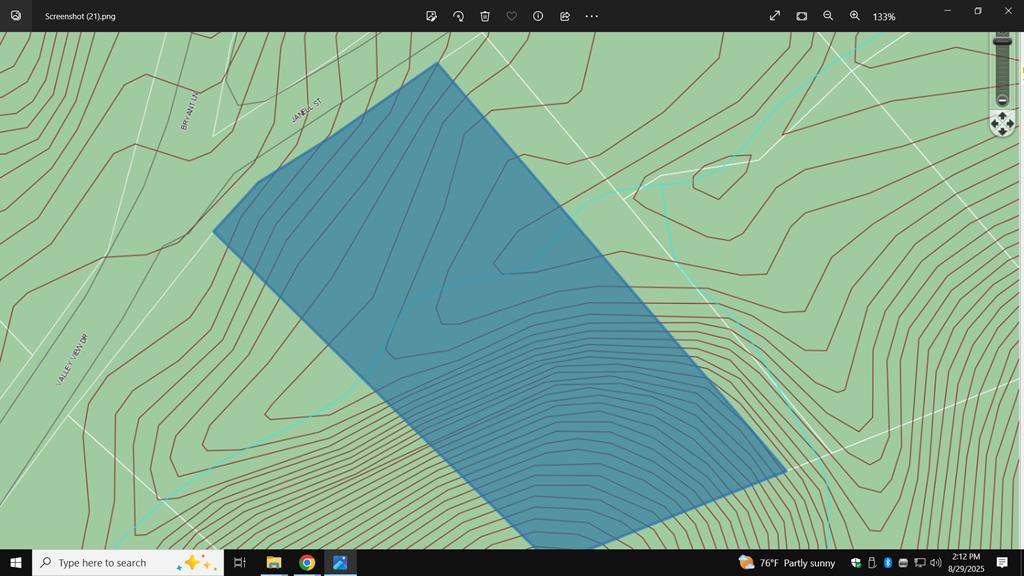Open the See more three-dots menu
Viewport: 1024px width, 576px height.
point(592,16)
